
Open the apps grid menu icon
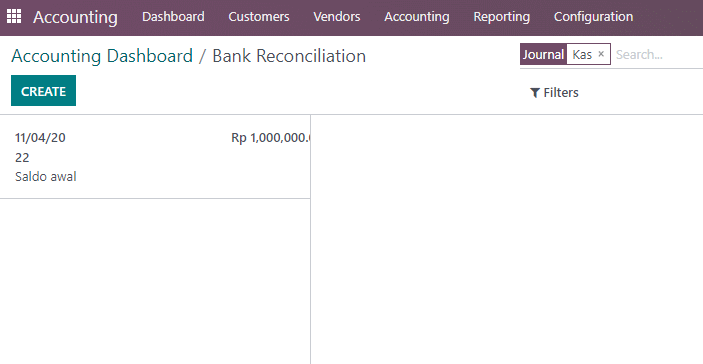[x=14, y=16]
